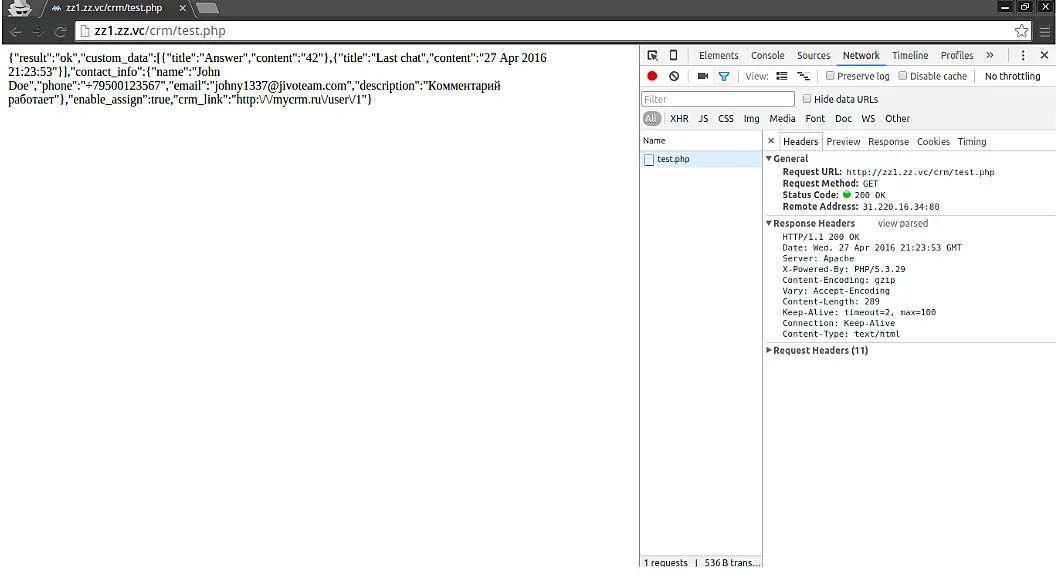
Task: Stop recording network log with red button
Action: [x=652, y=76]
